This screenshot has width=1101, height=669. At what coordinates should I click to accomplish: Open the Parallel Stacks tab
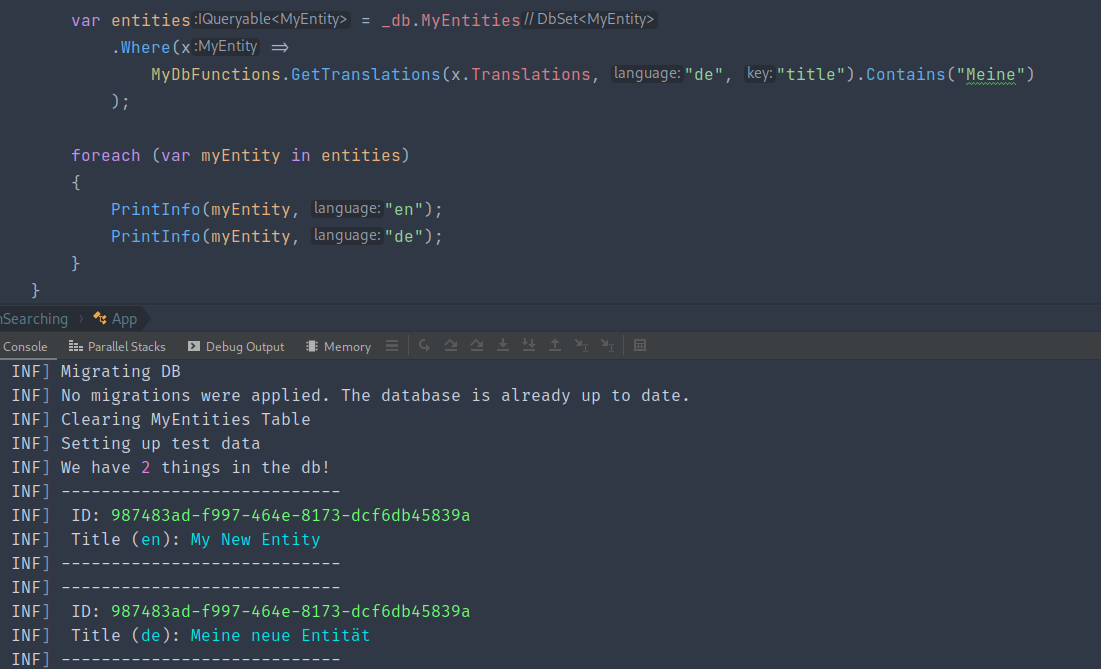point(117,347)
